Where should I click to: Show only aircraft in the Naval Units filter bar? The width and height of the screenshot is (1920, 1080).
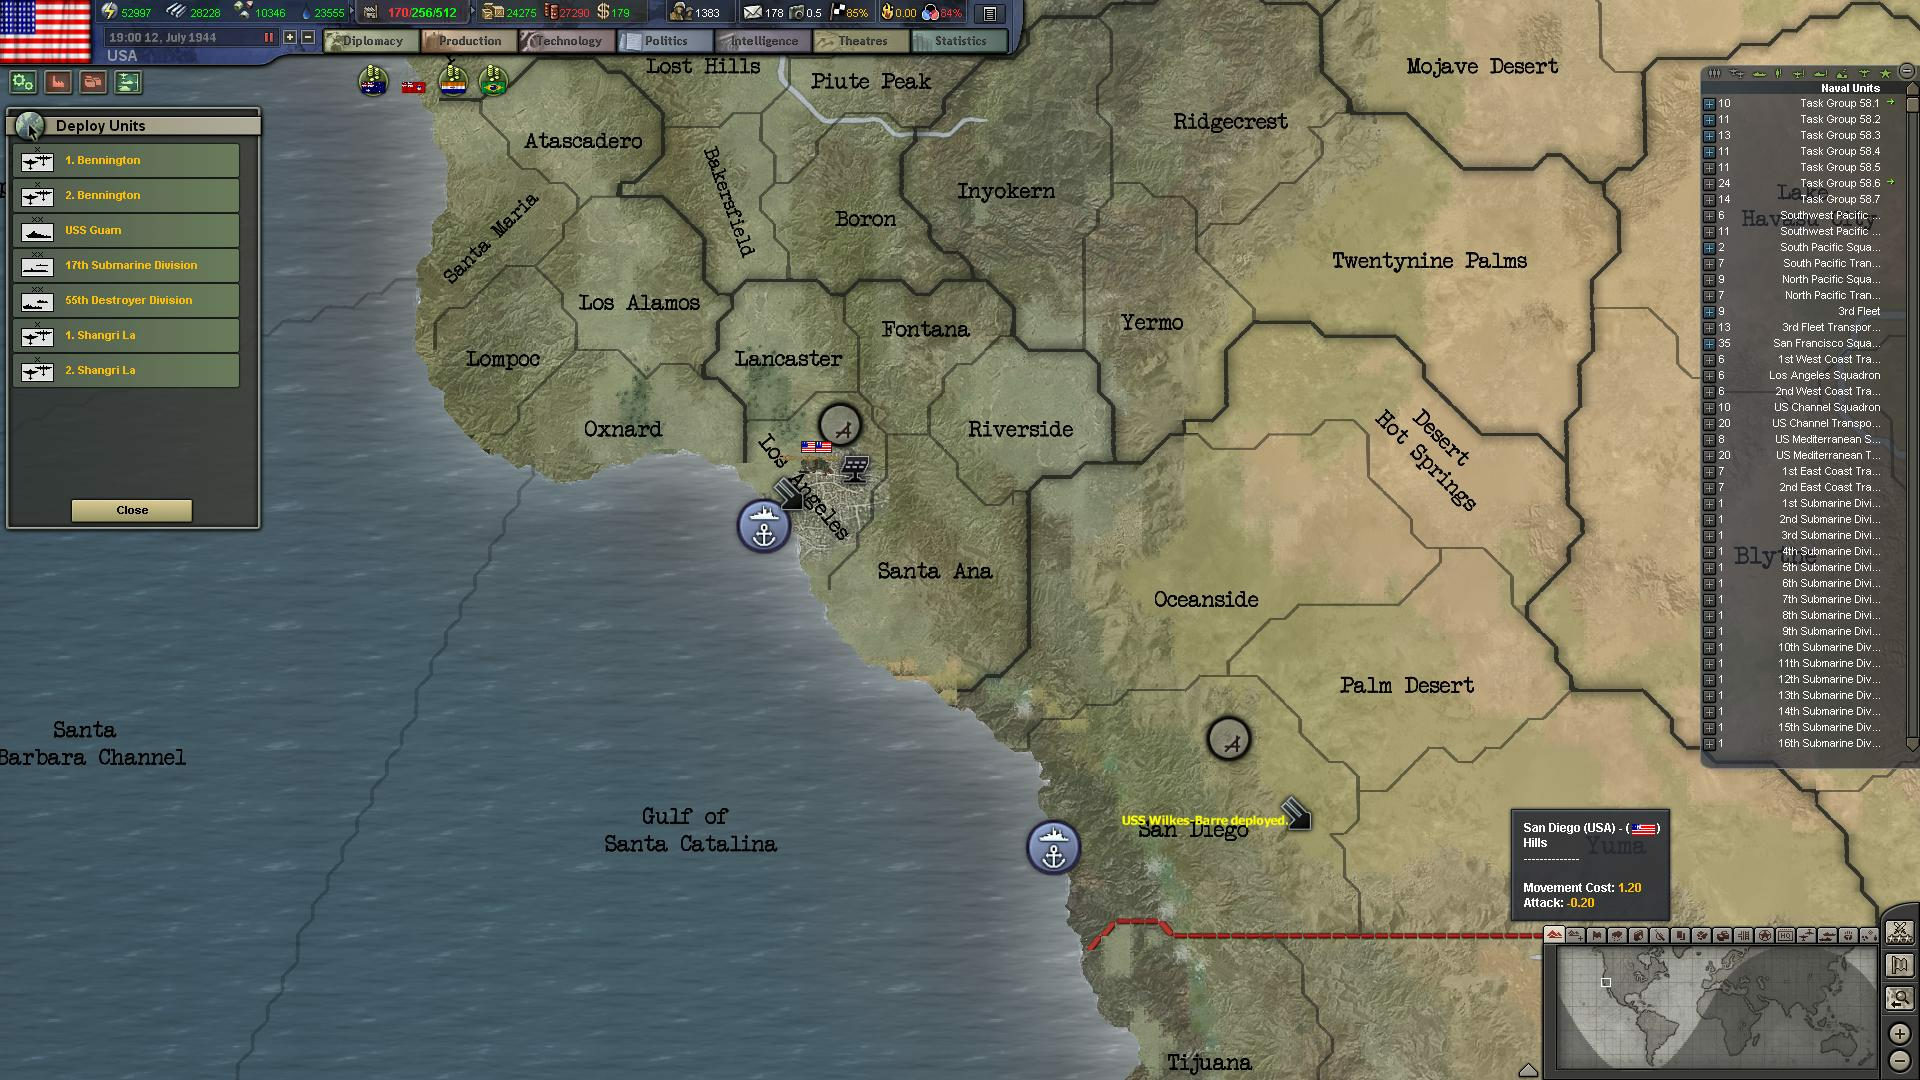point(1737,74)
